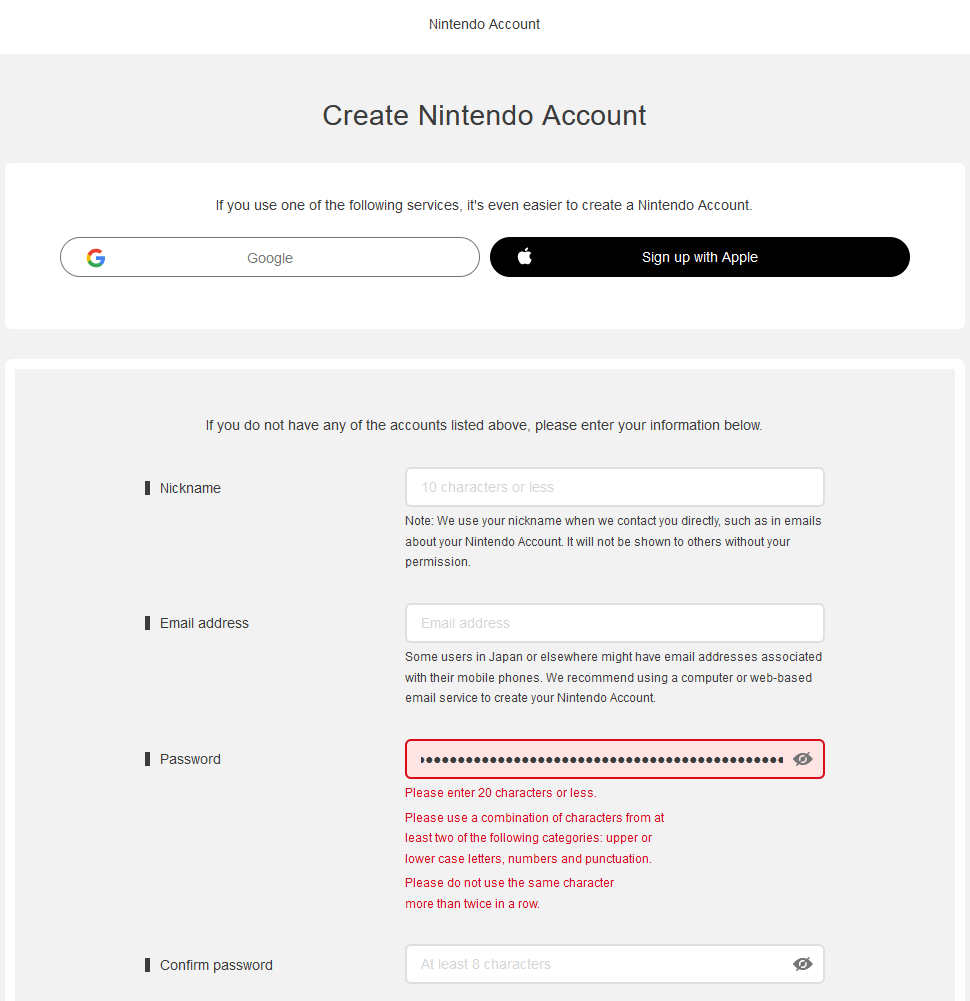Click the Nintendo Account header title
The width and height of the screenshot is (970, 1001).
(x=484, y=24)
